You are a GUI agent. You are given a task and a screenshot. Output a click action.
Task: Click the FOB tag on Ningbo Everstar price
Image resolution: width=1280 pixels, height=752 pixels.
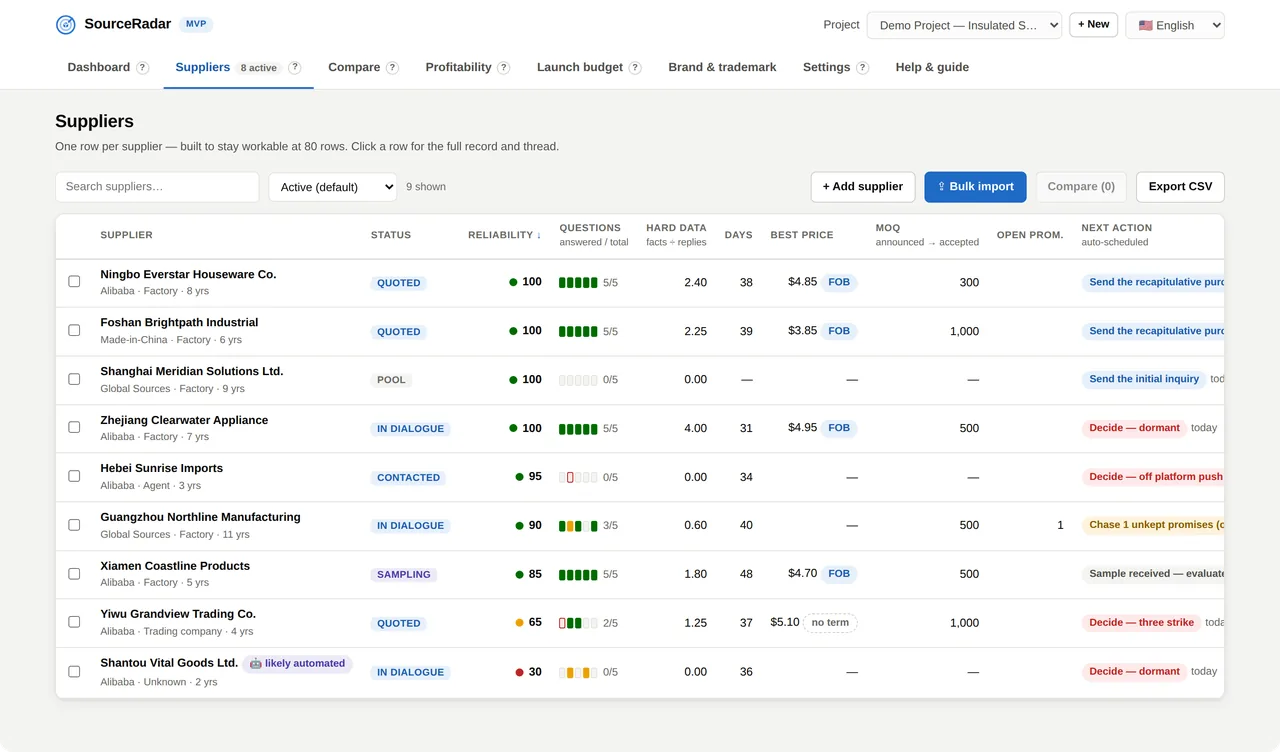pos(839,282)
